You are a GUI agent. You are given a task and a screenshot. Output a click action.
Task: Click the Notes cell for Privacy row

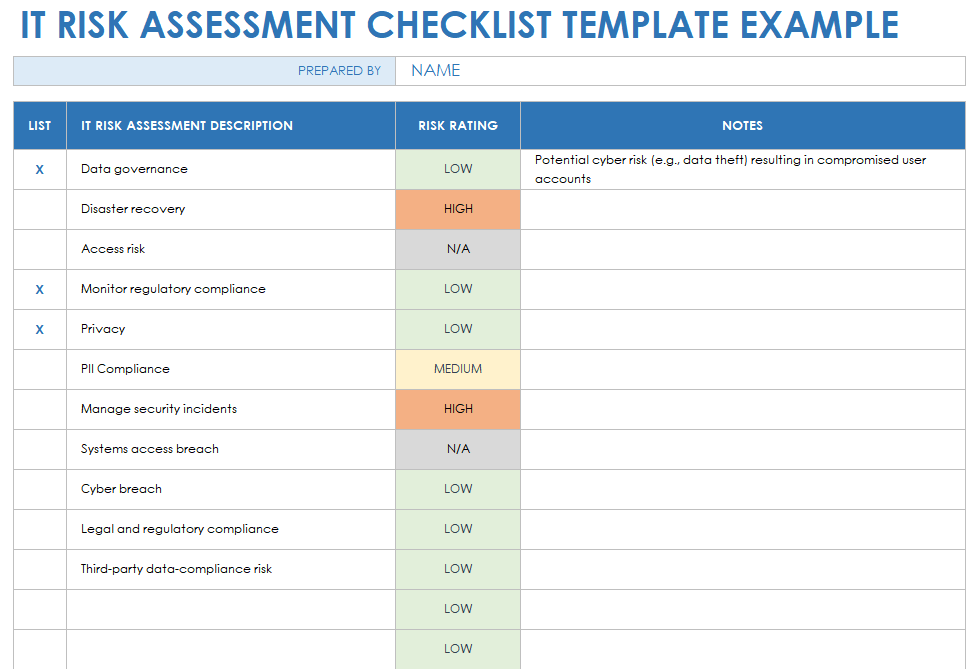[x=742, y=330]
